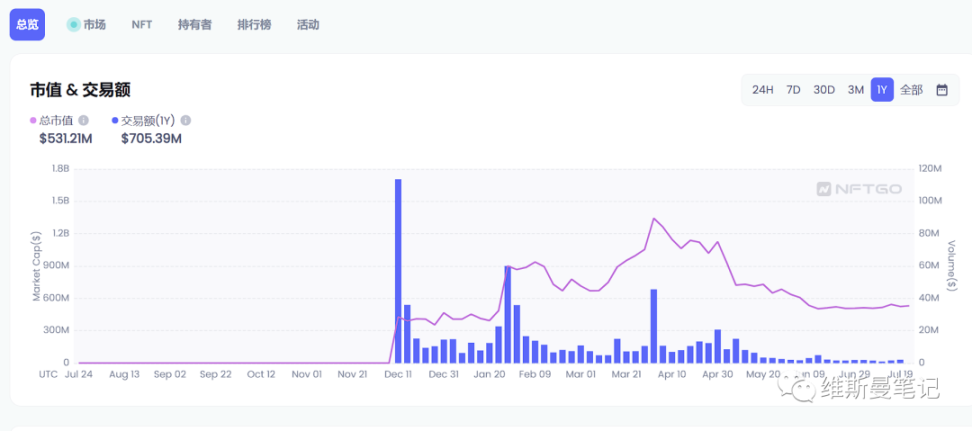Click the info icon beside 交易额(1Y)
The height and width of the screenshot is (431, 972).
(x=185, y=121)
